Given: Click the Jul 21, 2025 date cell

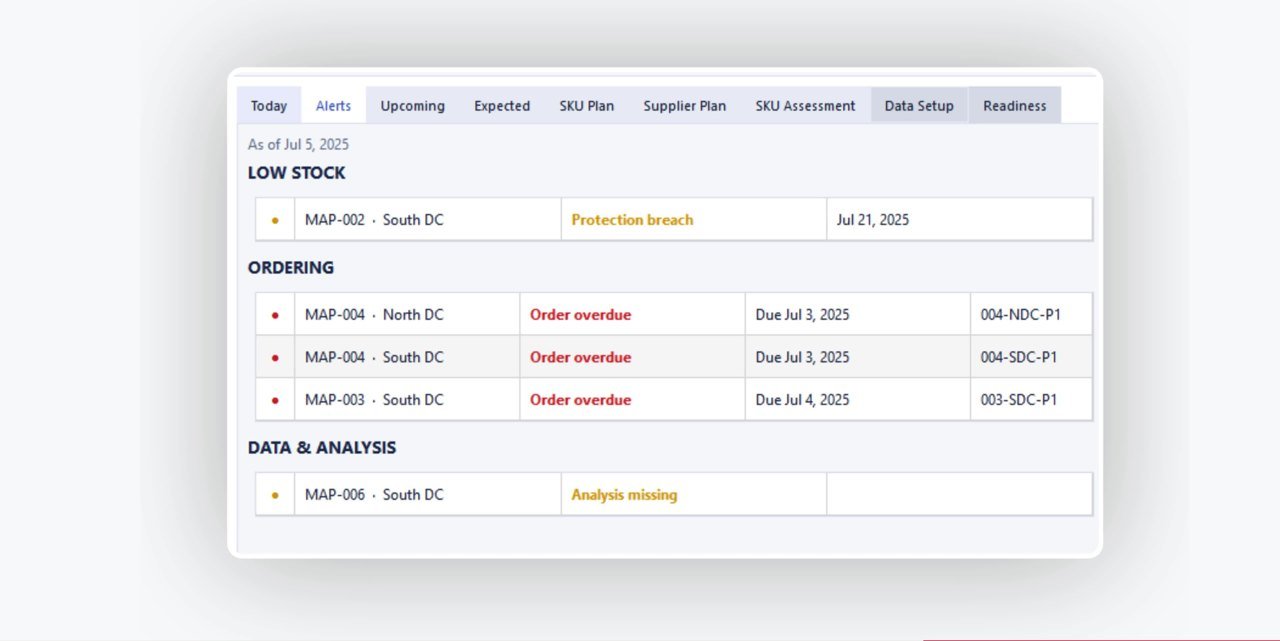Looking at the screenshot, I should (959, 219).
